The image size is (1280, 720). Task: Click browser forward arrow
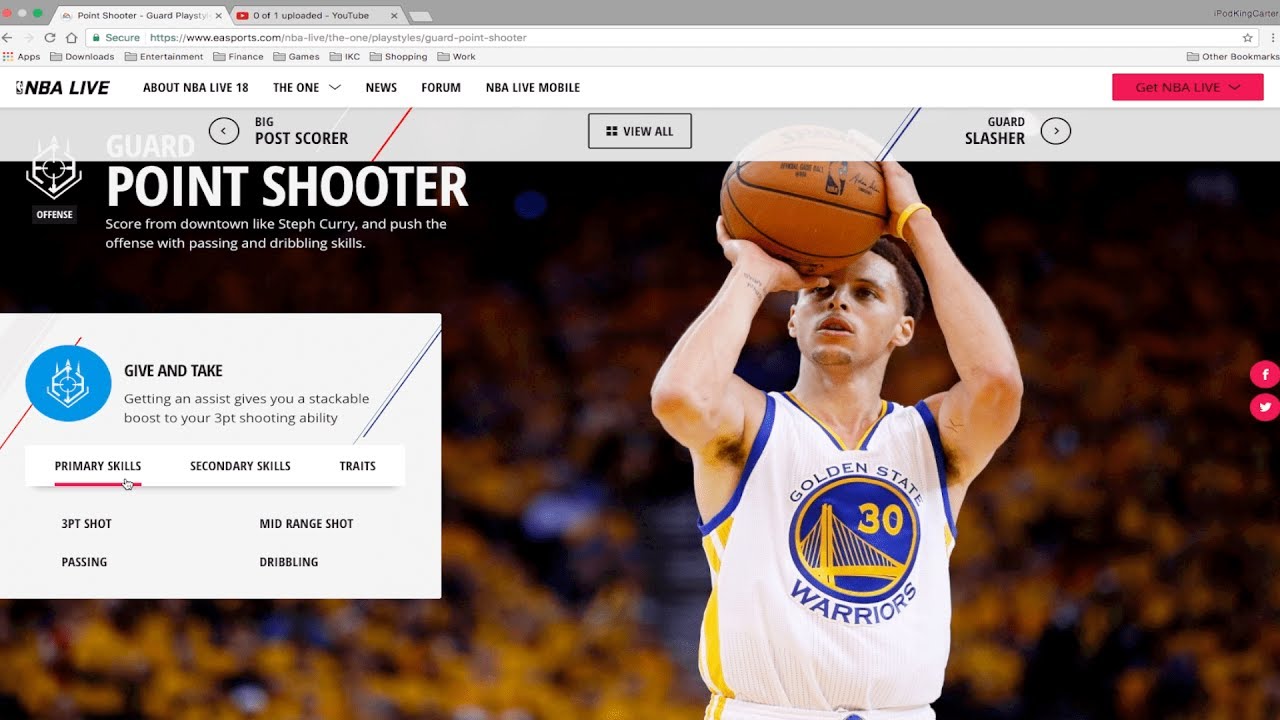[28, 37]
